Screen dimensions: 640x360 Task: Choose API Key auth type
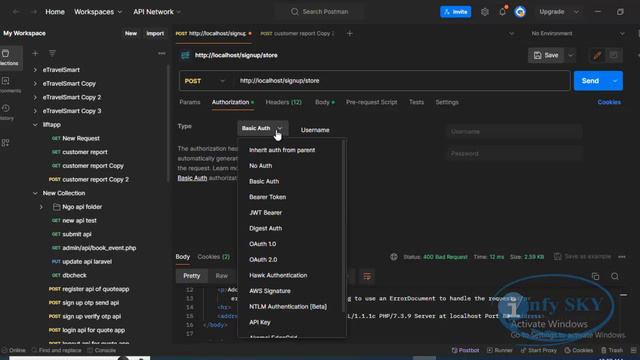pos(260,322)
